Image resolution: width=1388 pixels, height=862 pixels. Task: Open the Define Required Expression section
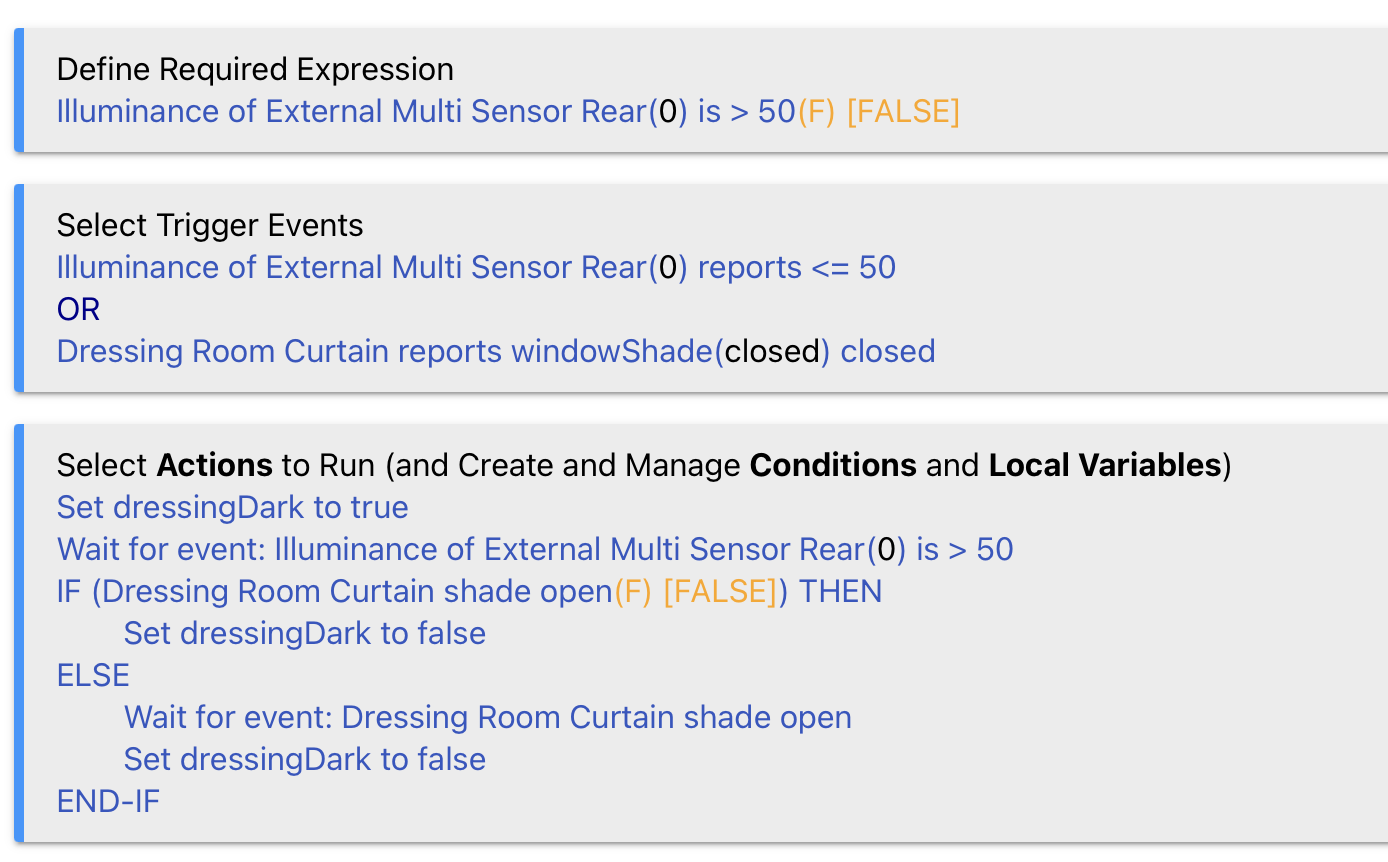click(x=255, y=69)
